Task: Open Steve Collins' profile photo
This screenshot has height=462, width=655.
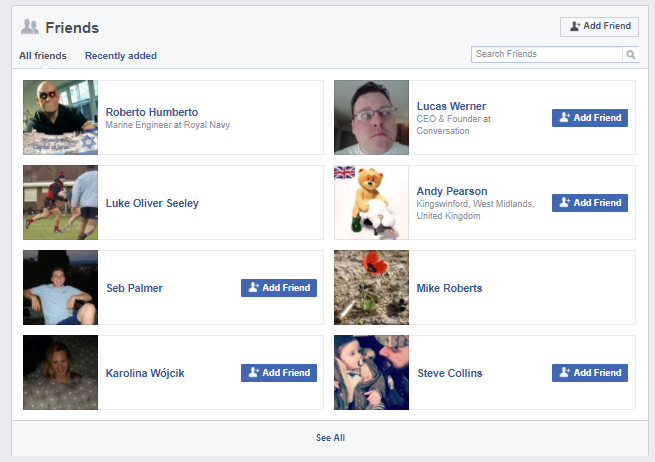Action: point(371,372)
